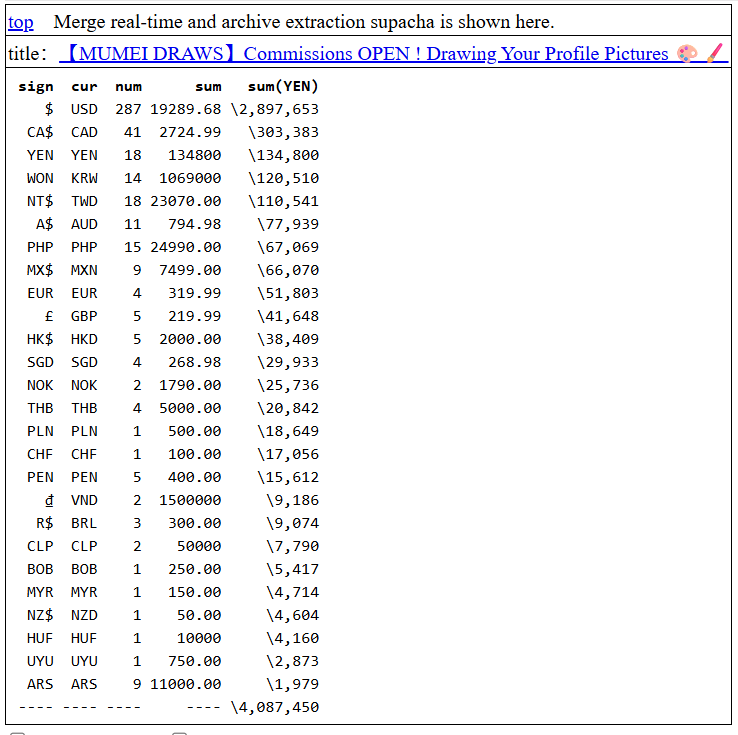Click NOK sum 1790.00
Viewport: 738px width, 735px height.
click(190, 385)
